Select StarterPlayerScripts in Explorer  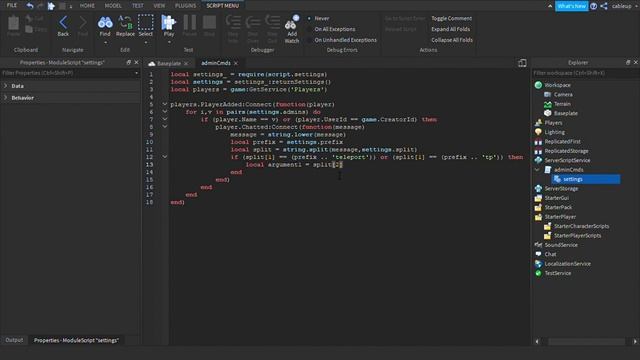(x=577, y=236)
